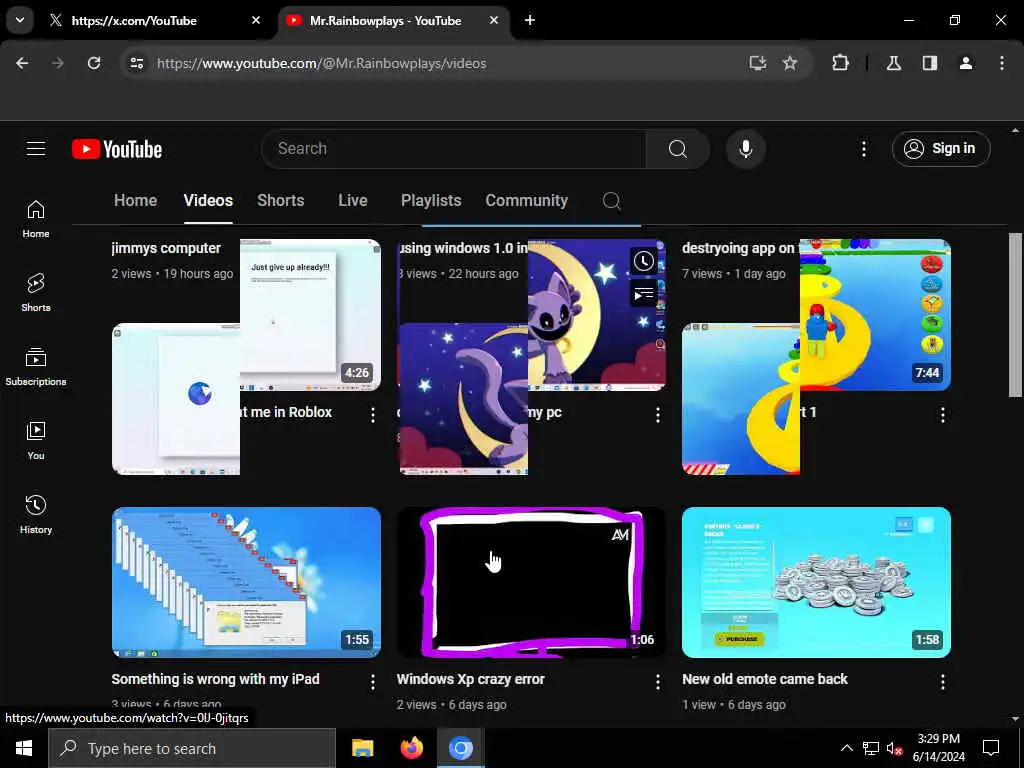The height and width of the screenshot is (768, 1024).
Task: Open the Live channel tab
Action: coord(353,200)
